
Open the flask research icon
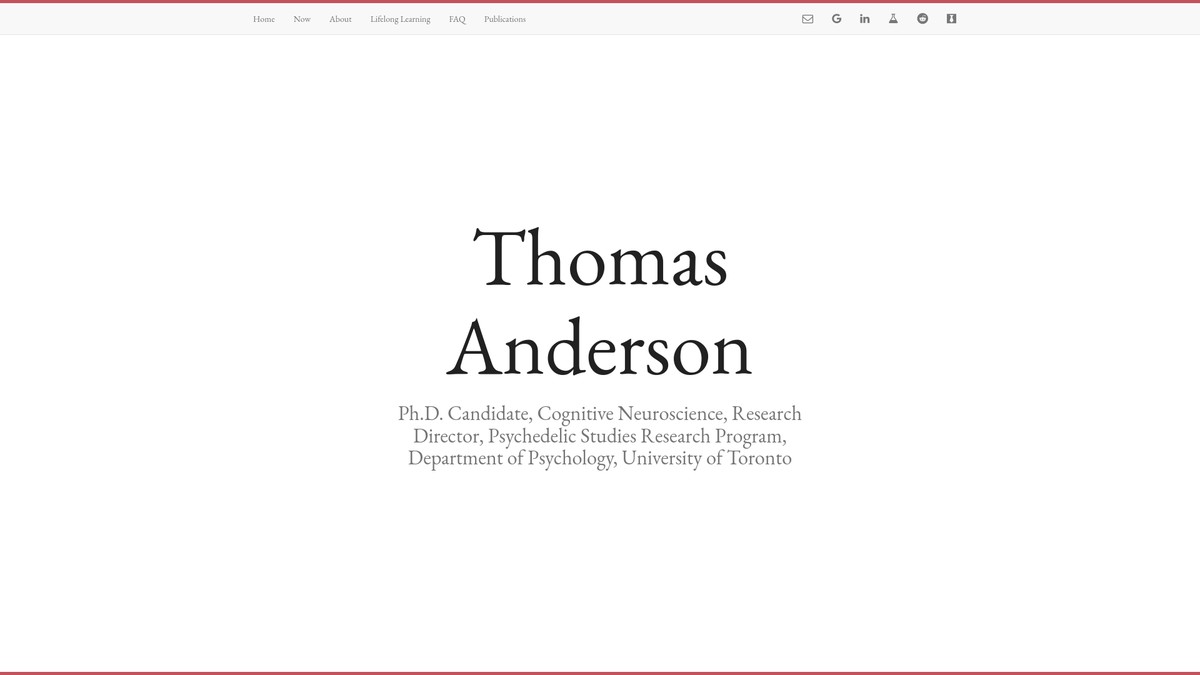point(893,19)
